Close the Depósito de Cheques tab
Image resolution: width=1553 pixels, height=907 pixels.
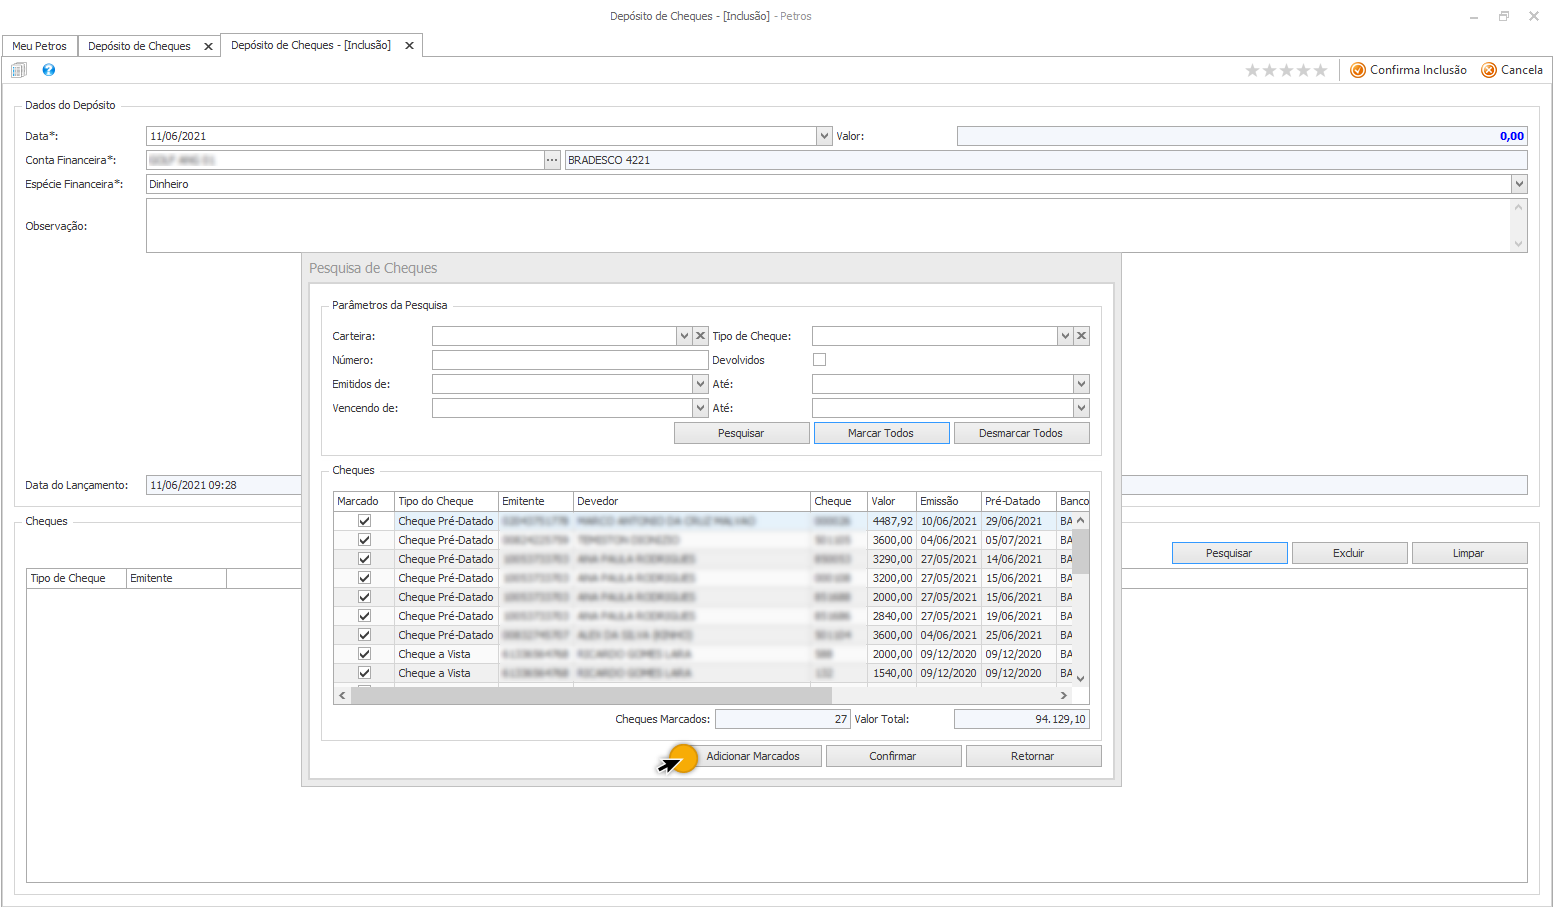pos(208,46)
